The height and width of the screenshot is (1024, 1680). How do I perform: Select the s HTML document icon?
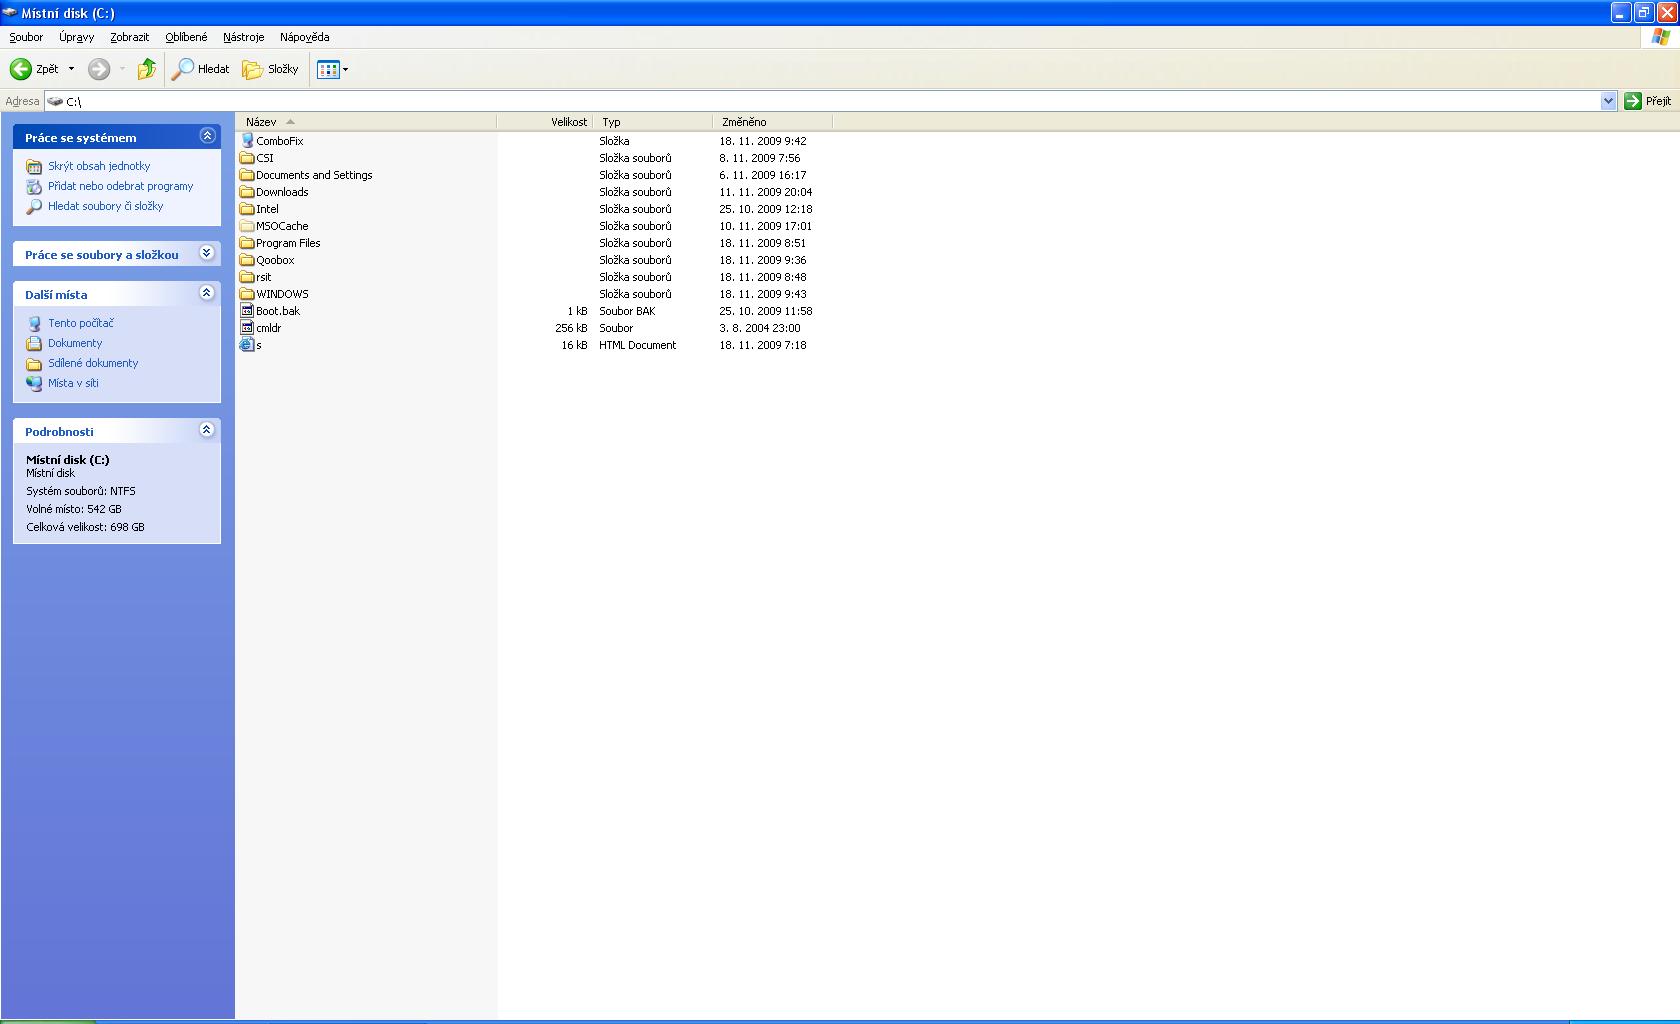(247, 345)
